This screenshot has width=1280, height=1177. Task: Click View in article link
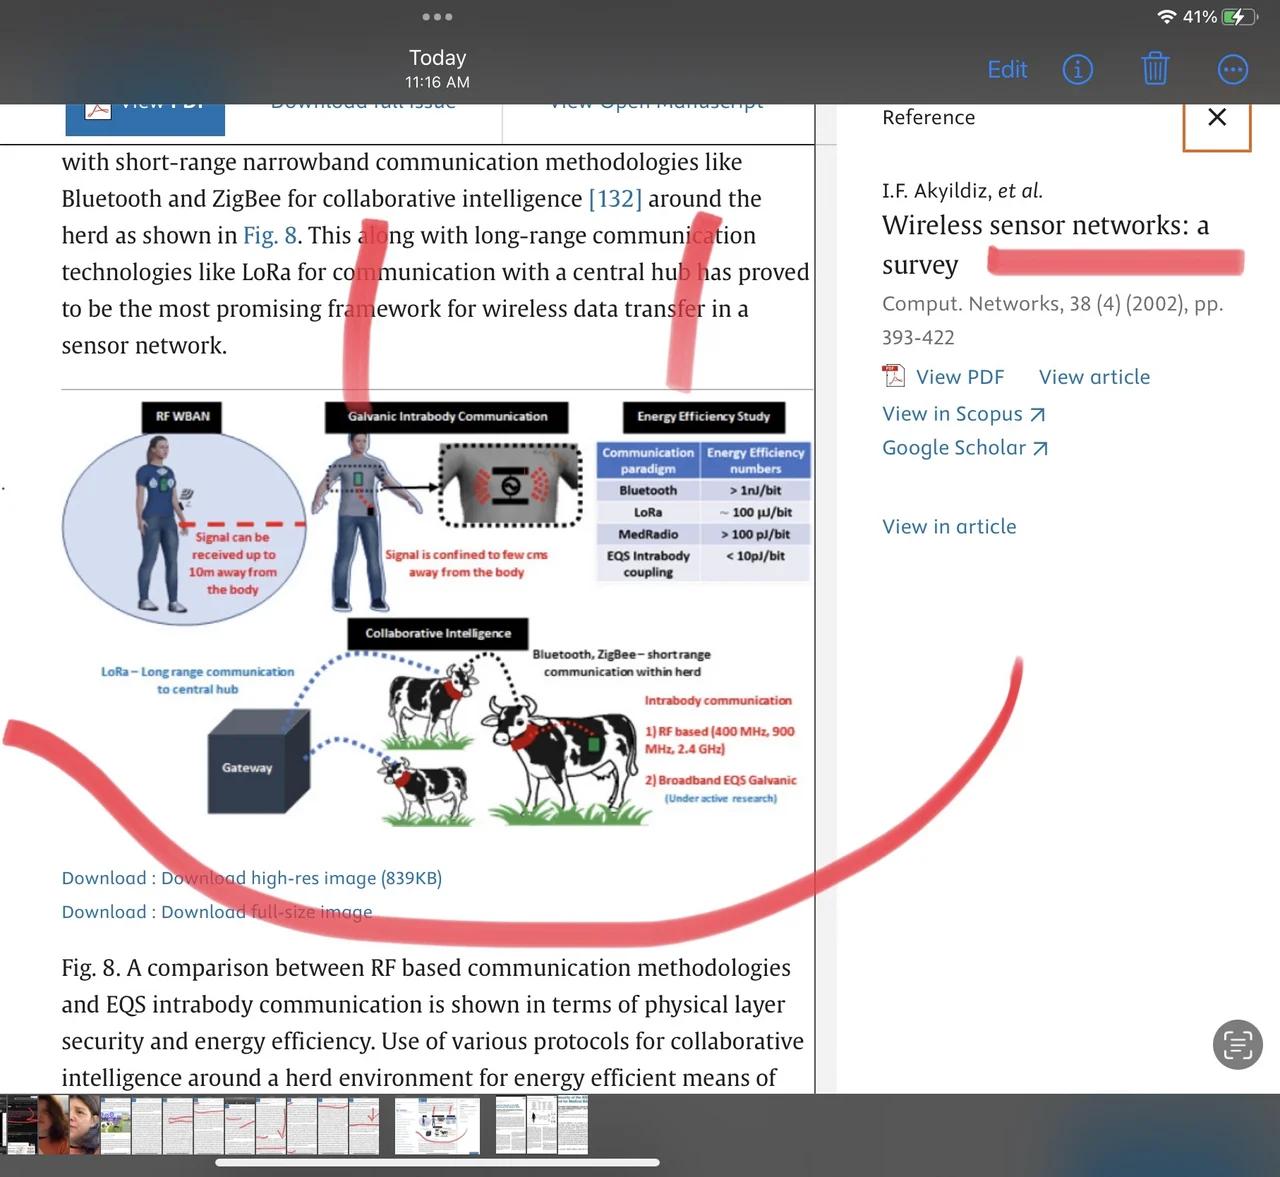(x=948, y=527)
